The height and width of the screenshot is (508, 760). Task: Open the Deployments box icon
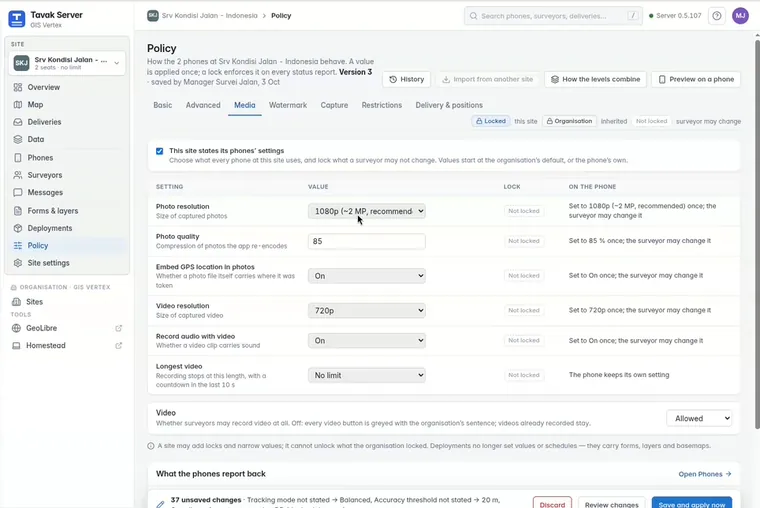[18, 228]
